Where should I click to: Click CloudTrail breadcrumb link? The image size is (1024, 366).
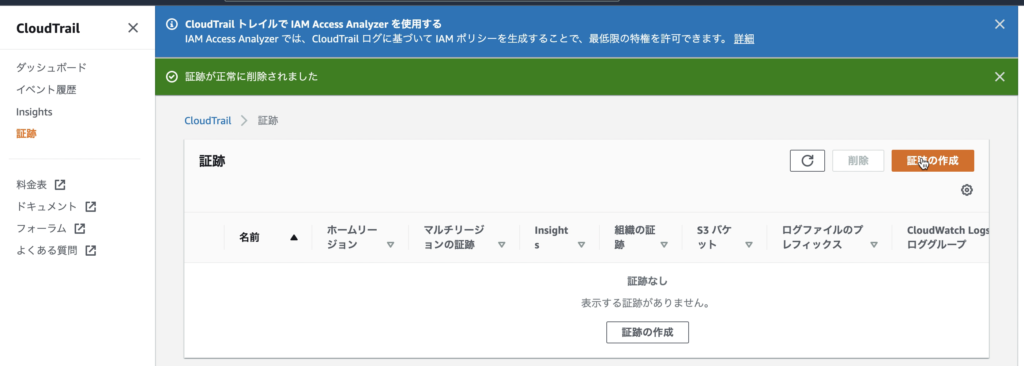[x=208, y=120]
